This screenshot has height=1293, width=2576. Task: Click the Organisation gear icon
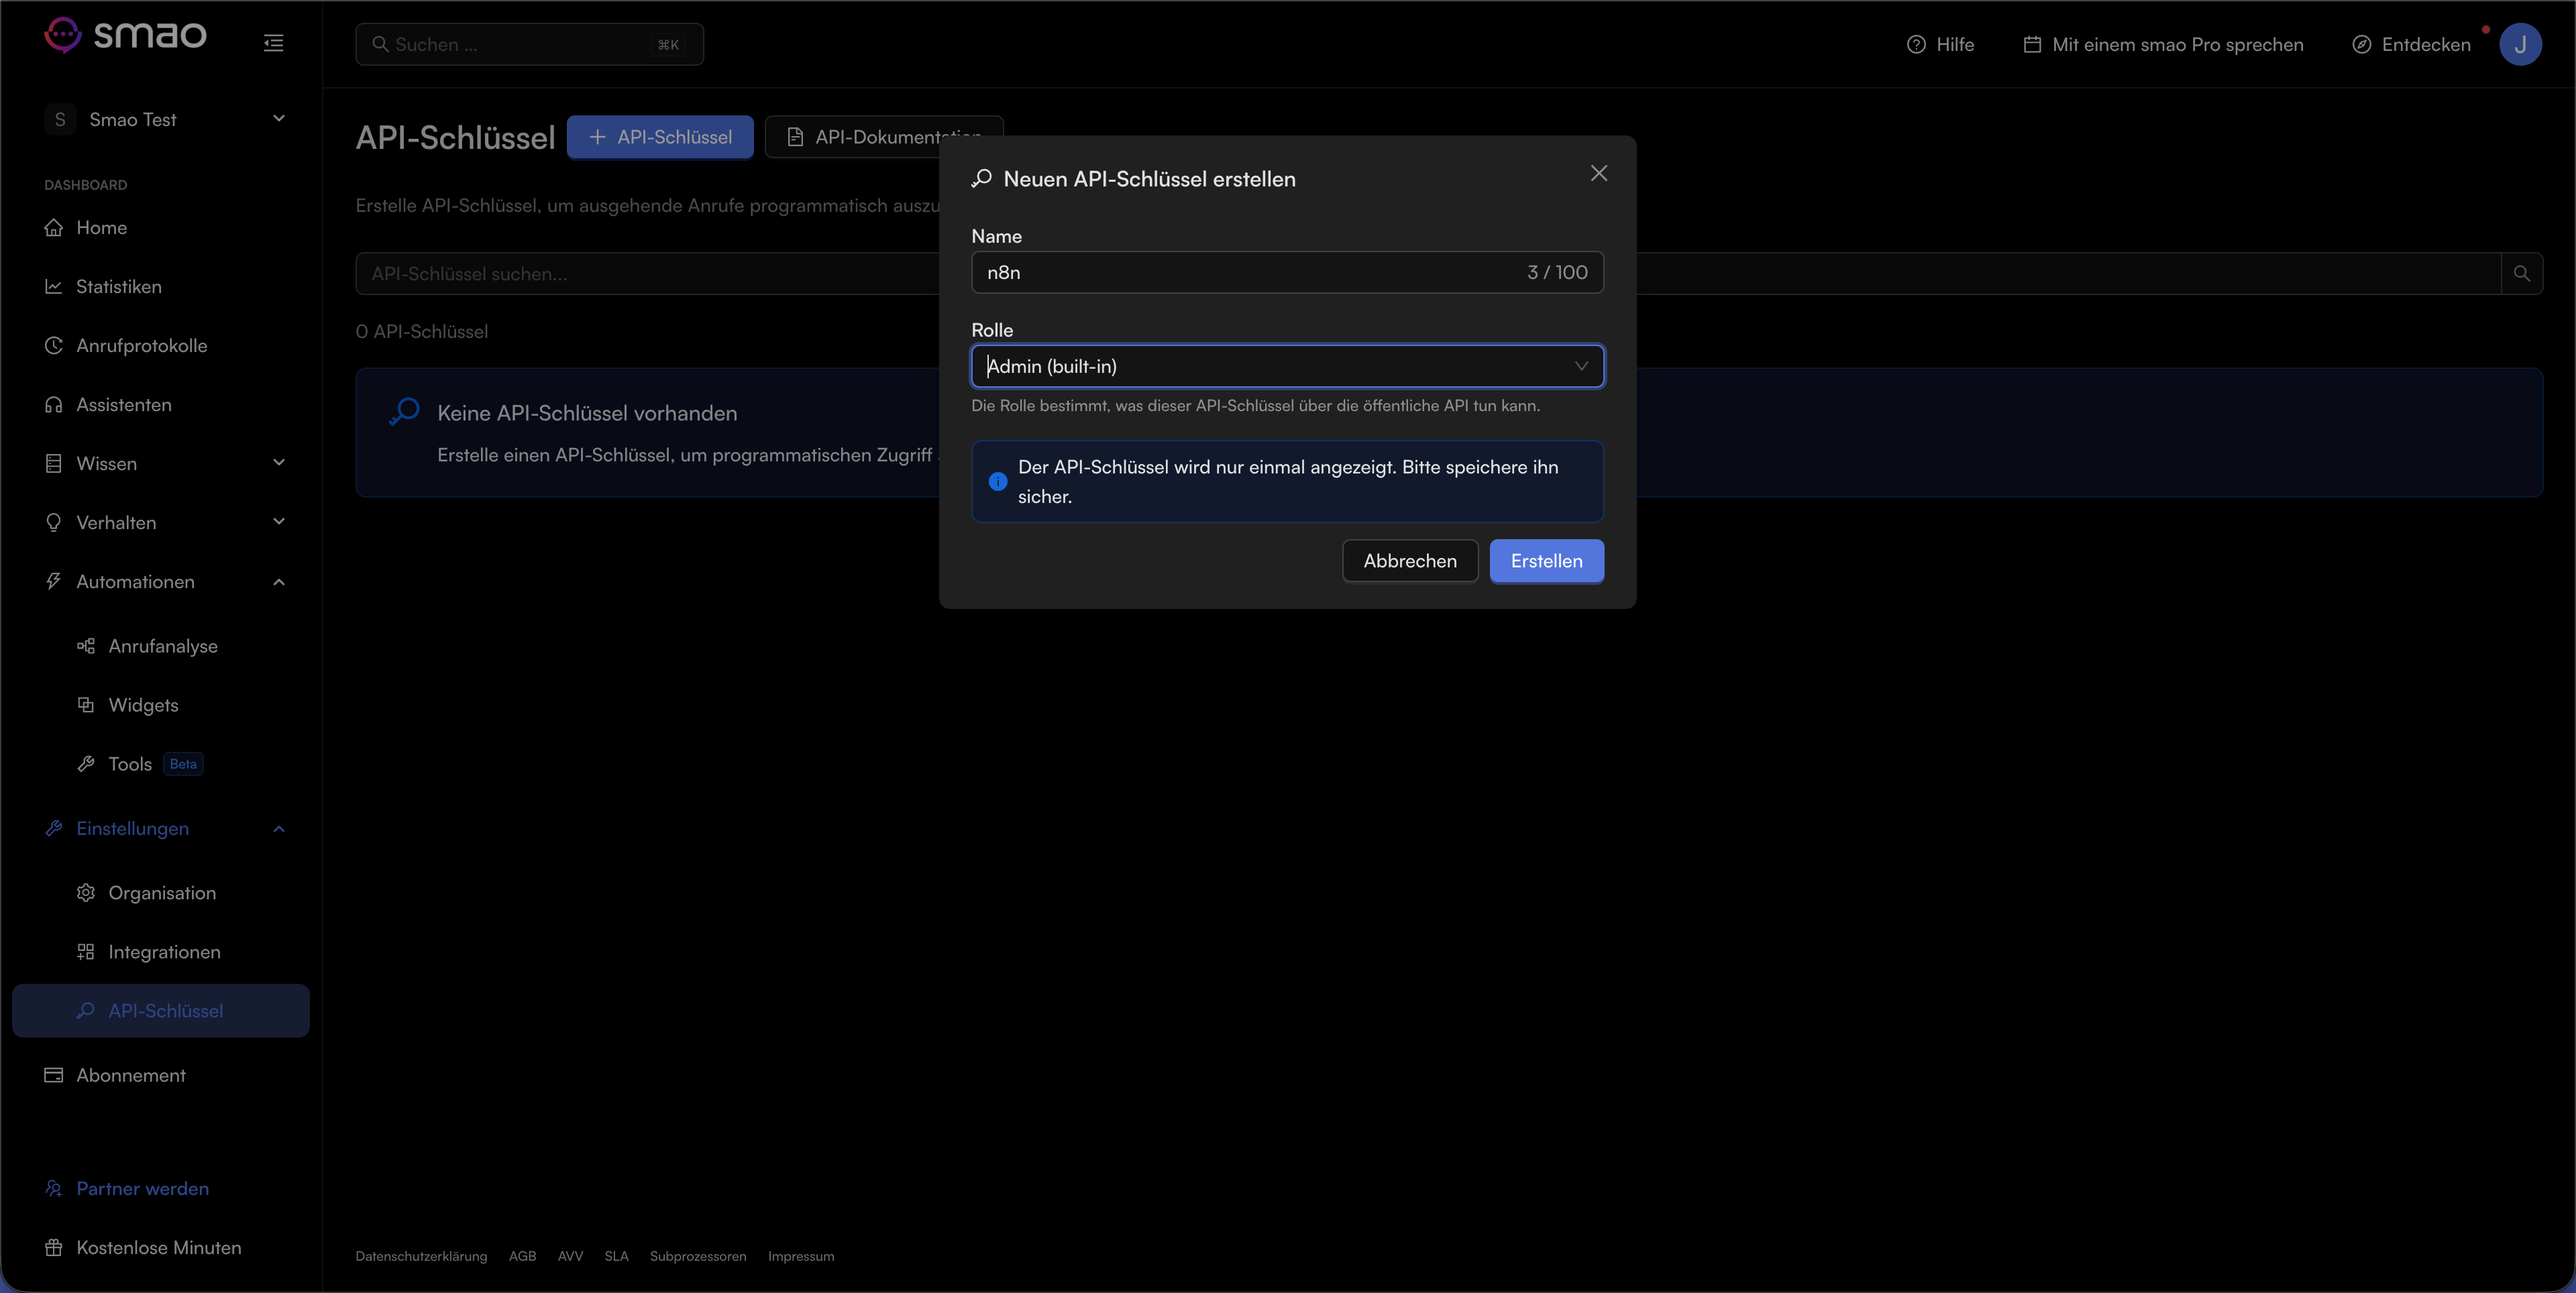86,892
